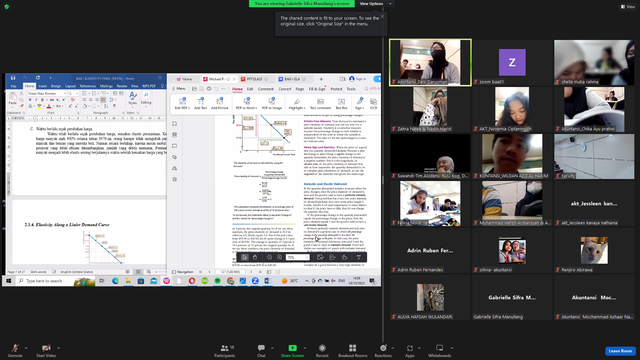The width and height of the screenshot is (640, 360).
Task: Click View button in Zoom corner
Action: 628,7
